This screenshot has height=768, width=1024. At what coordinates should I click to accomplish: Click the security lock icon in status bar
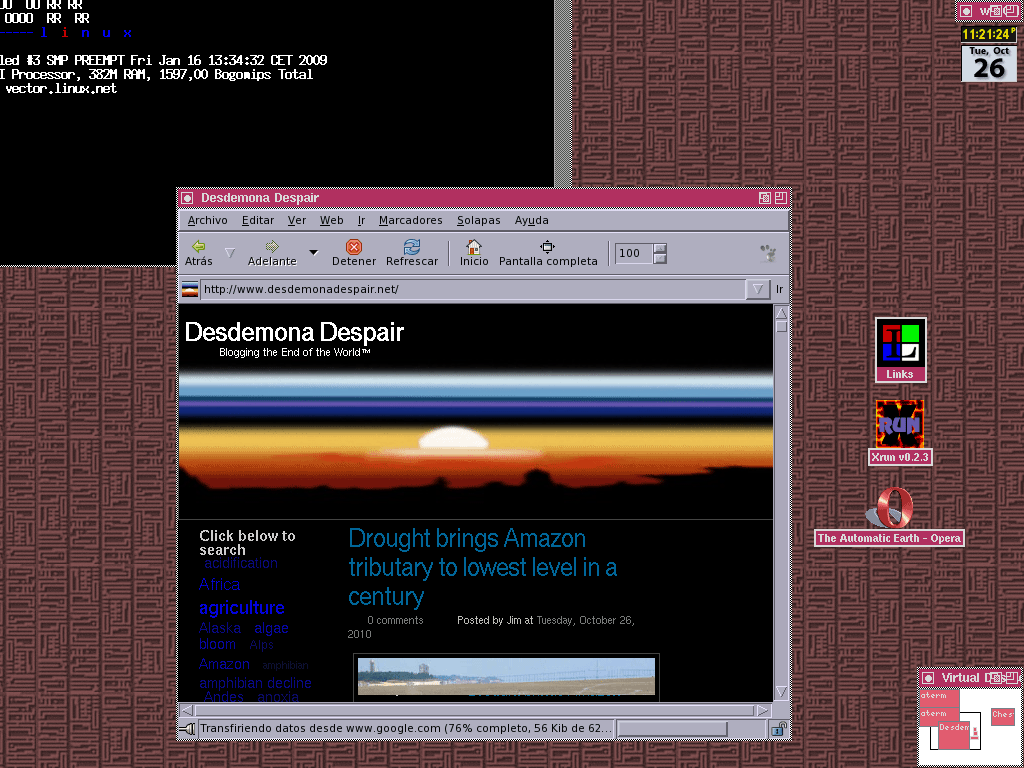point(778,730)
